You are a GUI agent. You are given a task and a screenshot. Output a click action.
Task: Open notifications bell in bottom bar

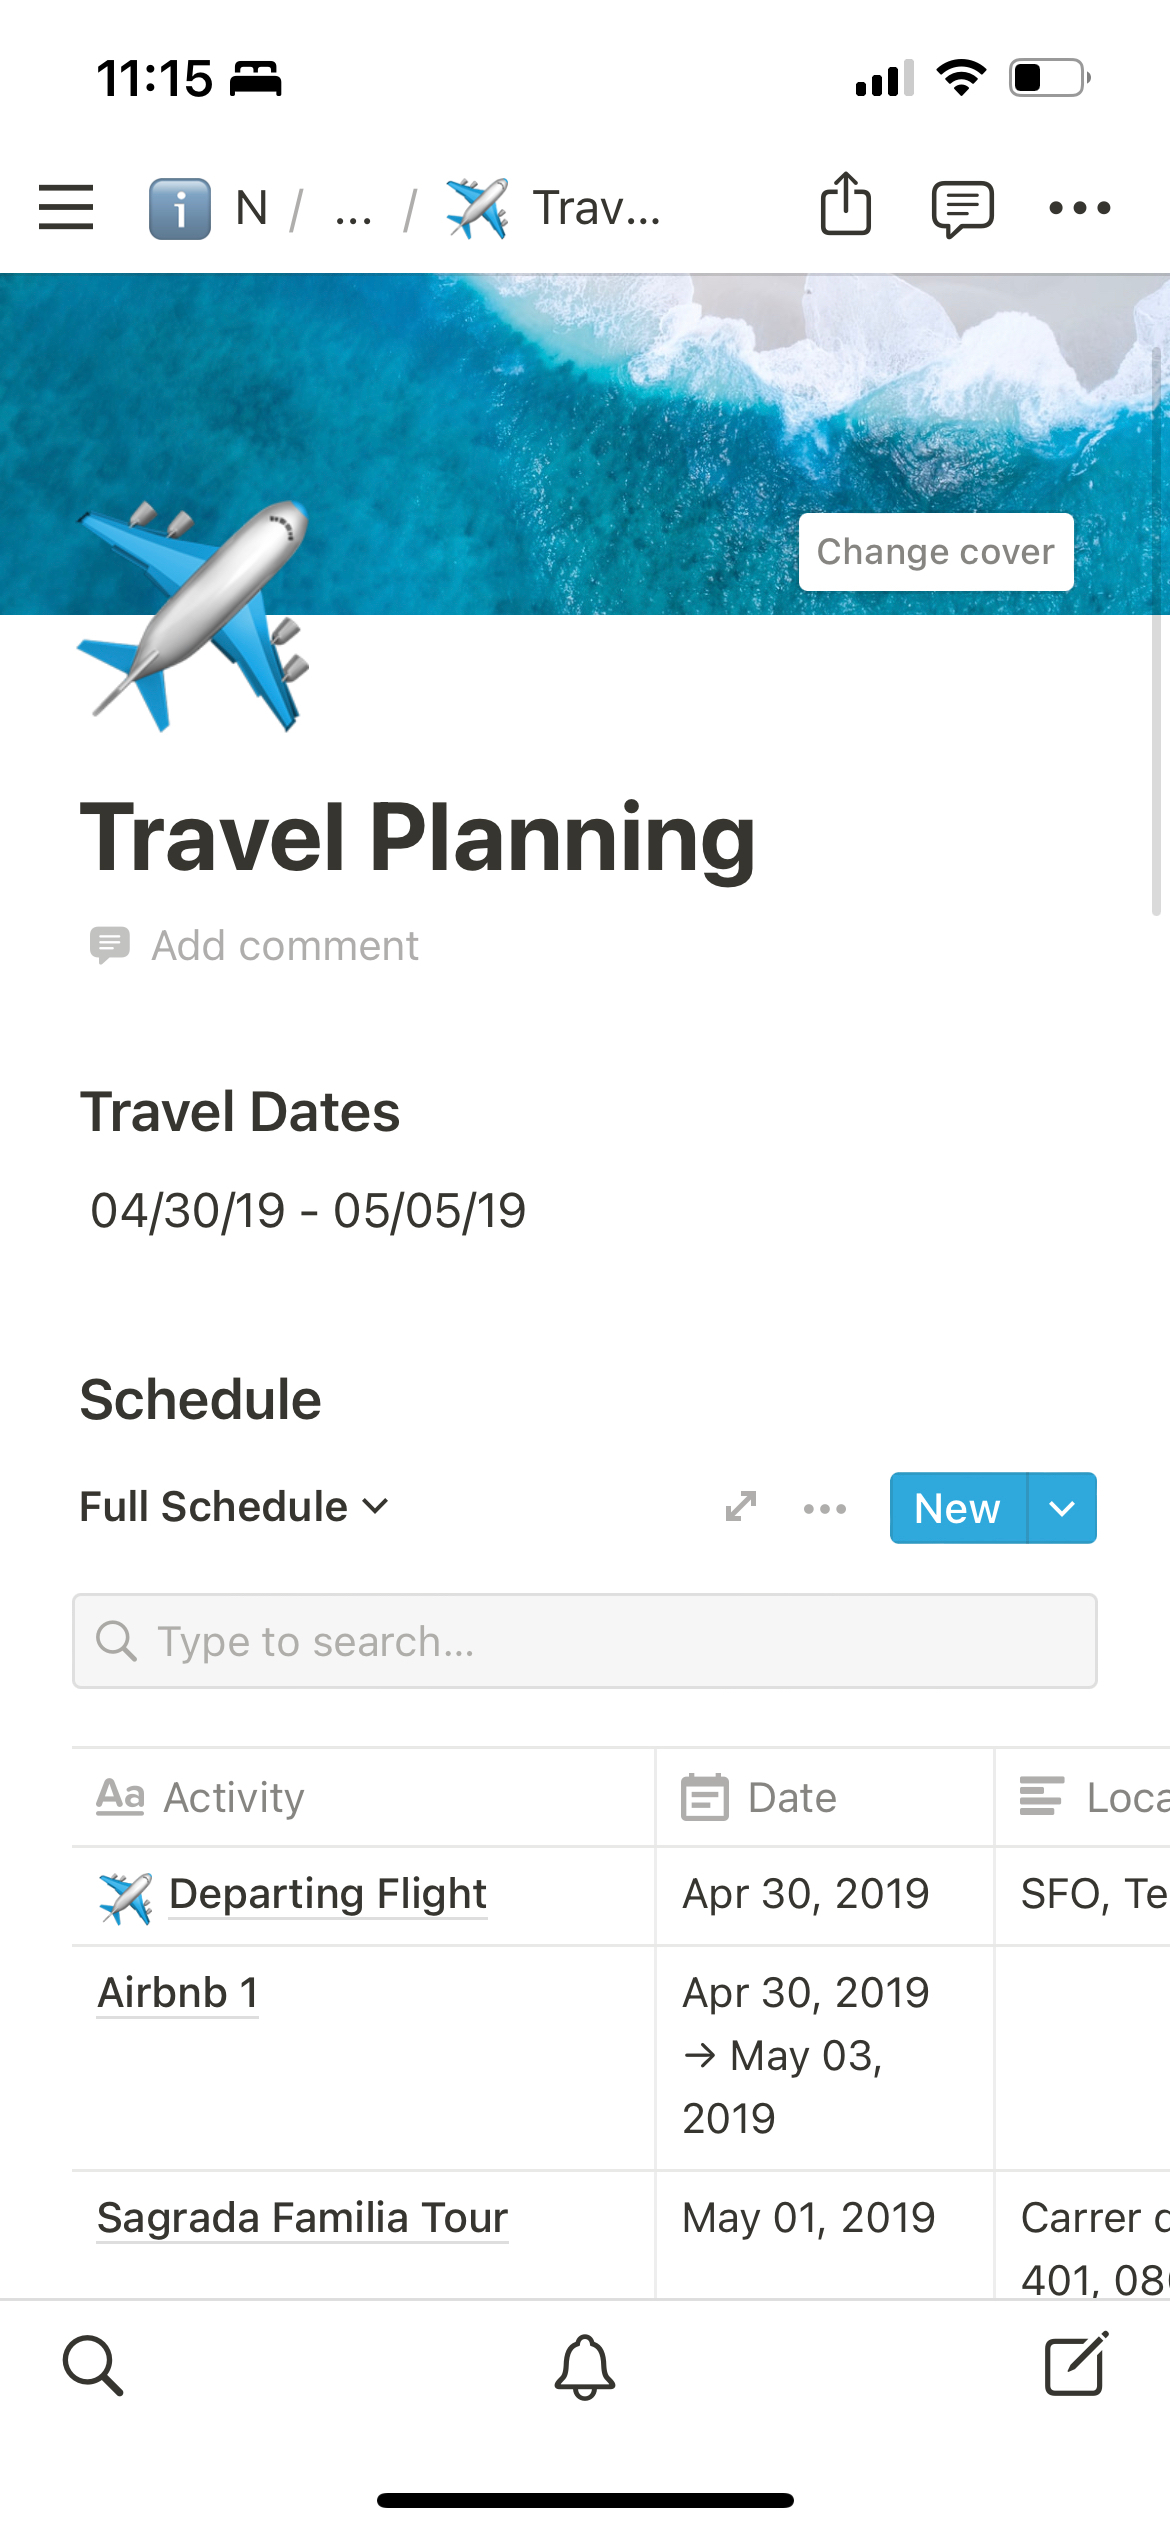[x=585, y=2366]
